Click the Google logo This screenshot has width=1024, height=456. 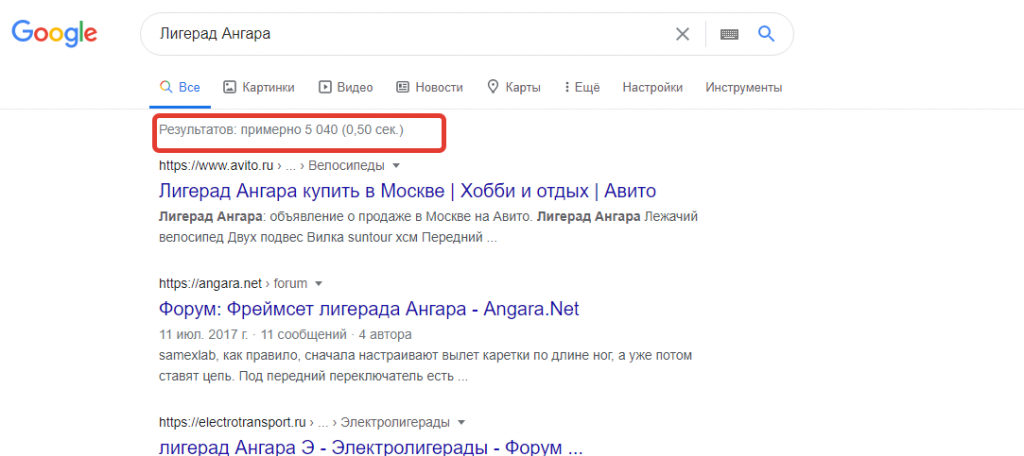point(54,33)
